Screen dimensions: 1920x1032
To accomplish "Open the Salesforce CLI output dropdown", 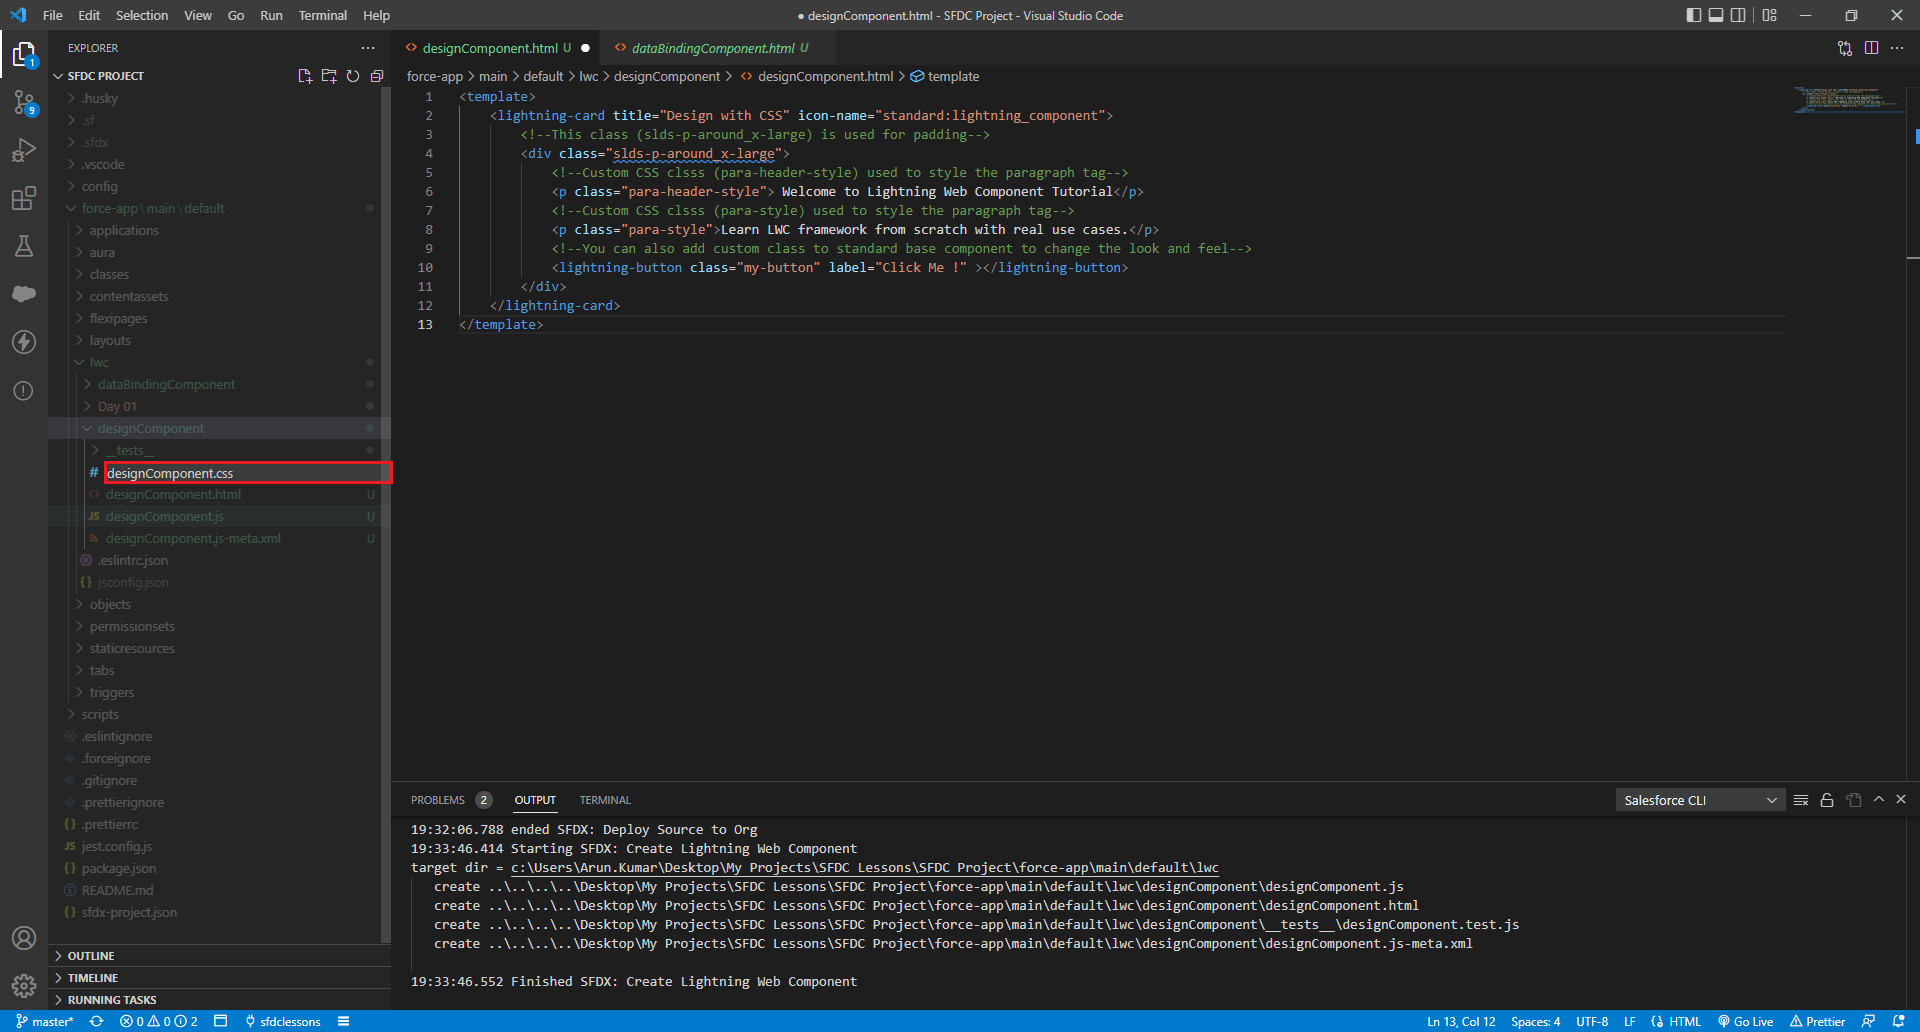I will tap(1700, 800).
